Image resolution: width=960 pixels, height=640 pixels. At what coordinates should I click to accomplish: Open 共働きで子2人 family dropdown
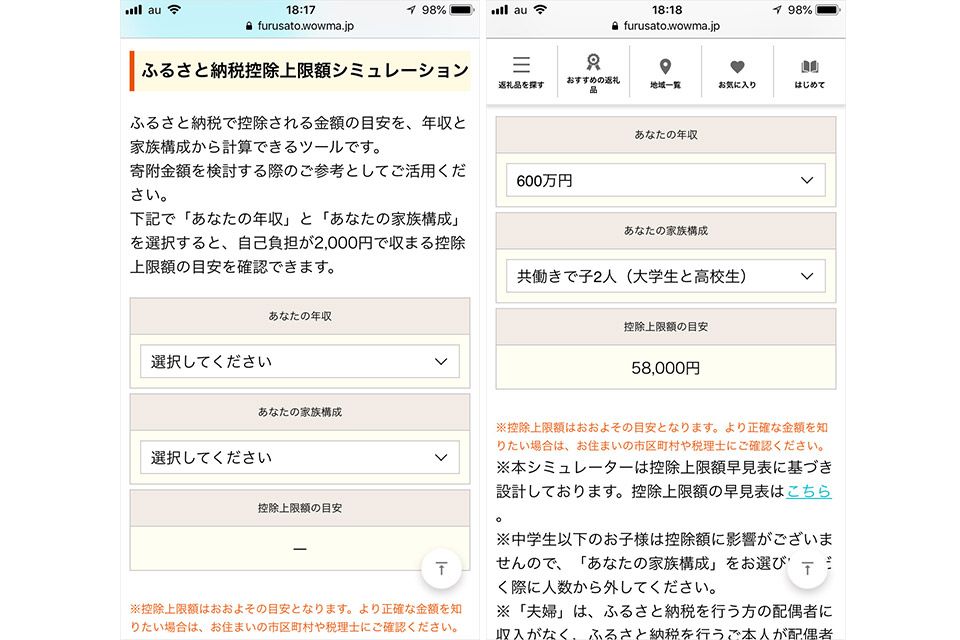pyautogui.click(x=666, y=276)
